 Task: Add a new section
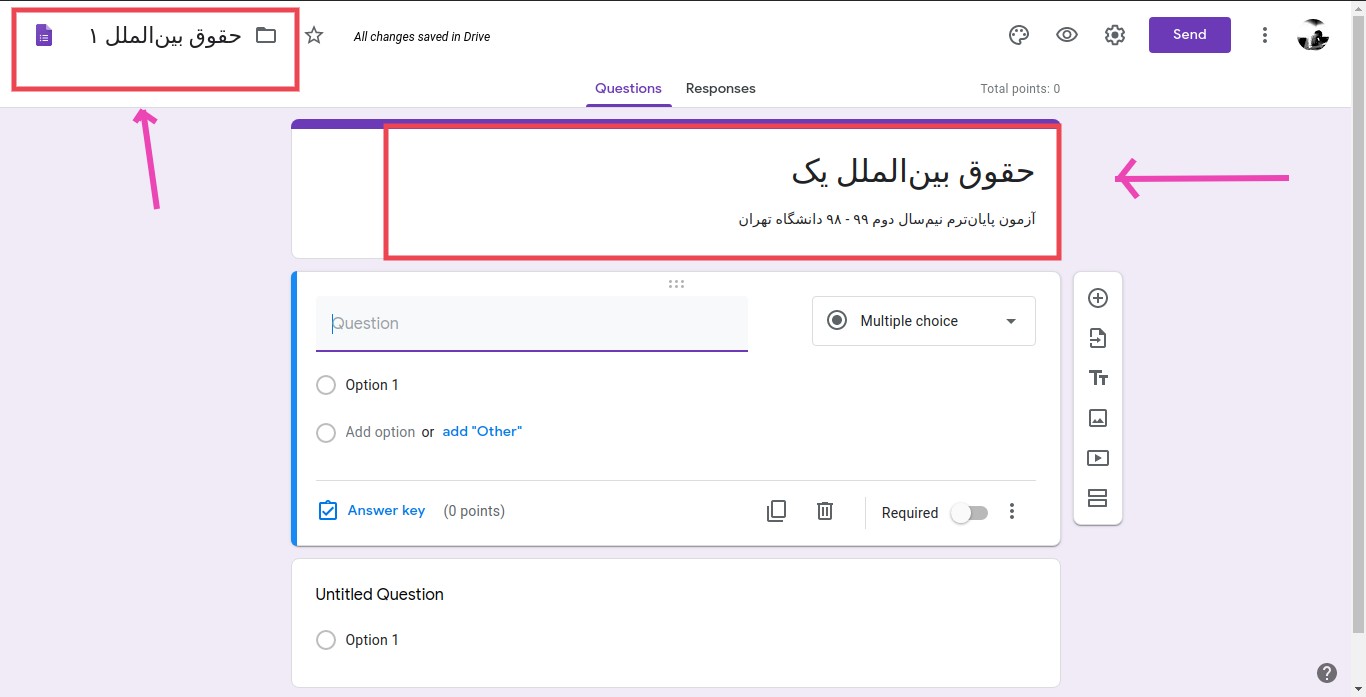1098,498
